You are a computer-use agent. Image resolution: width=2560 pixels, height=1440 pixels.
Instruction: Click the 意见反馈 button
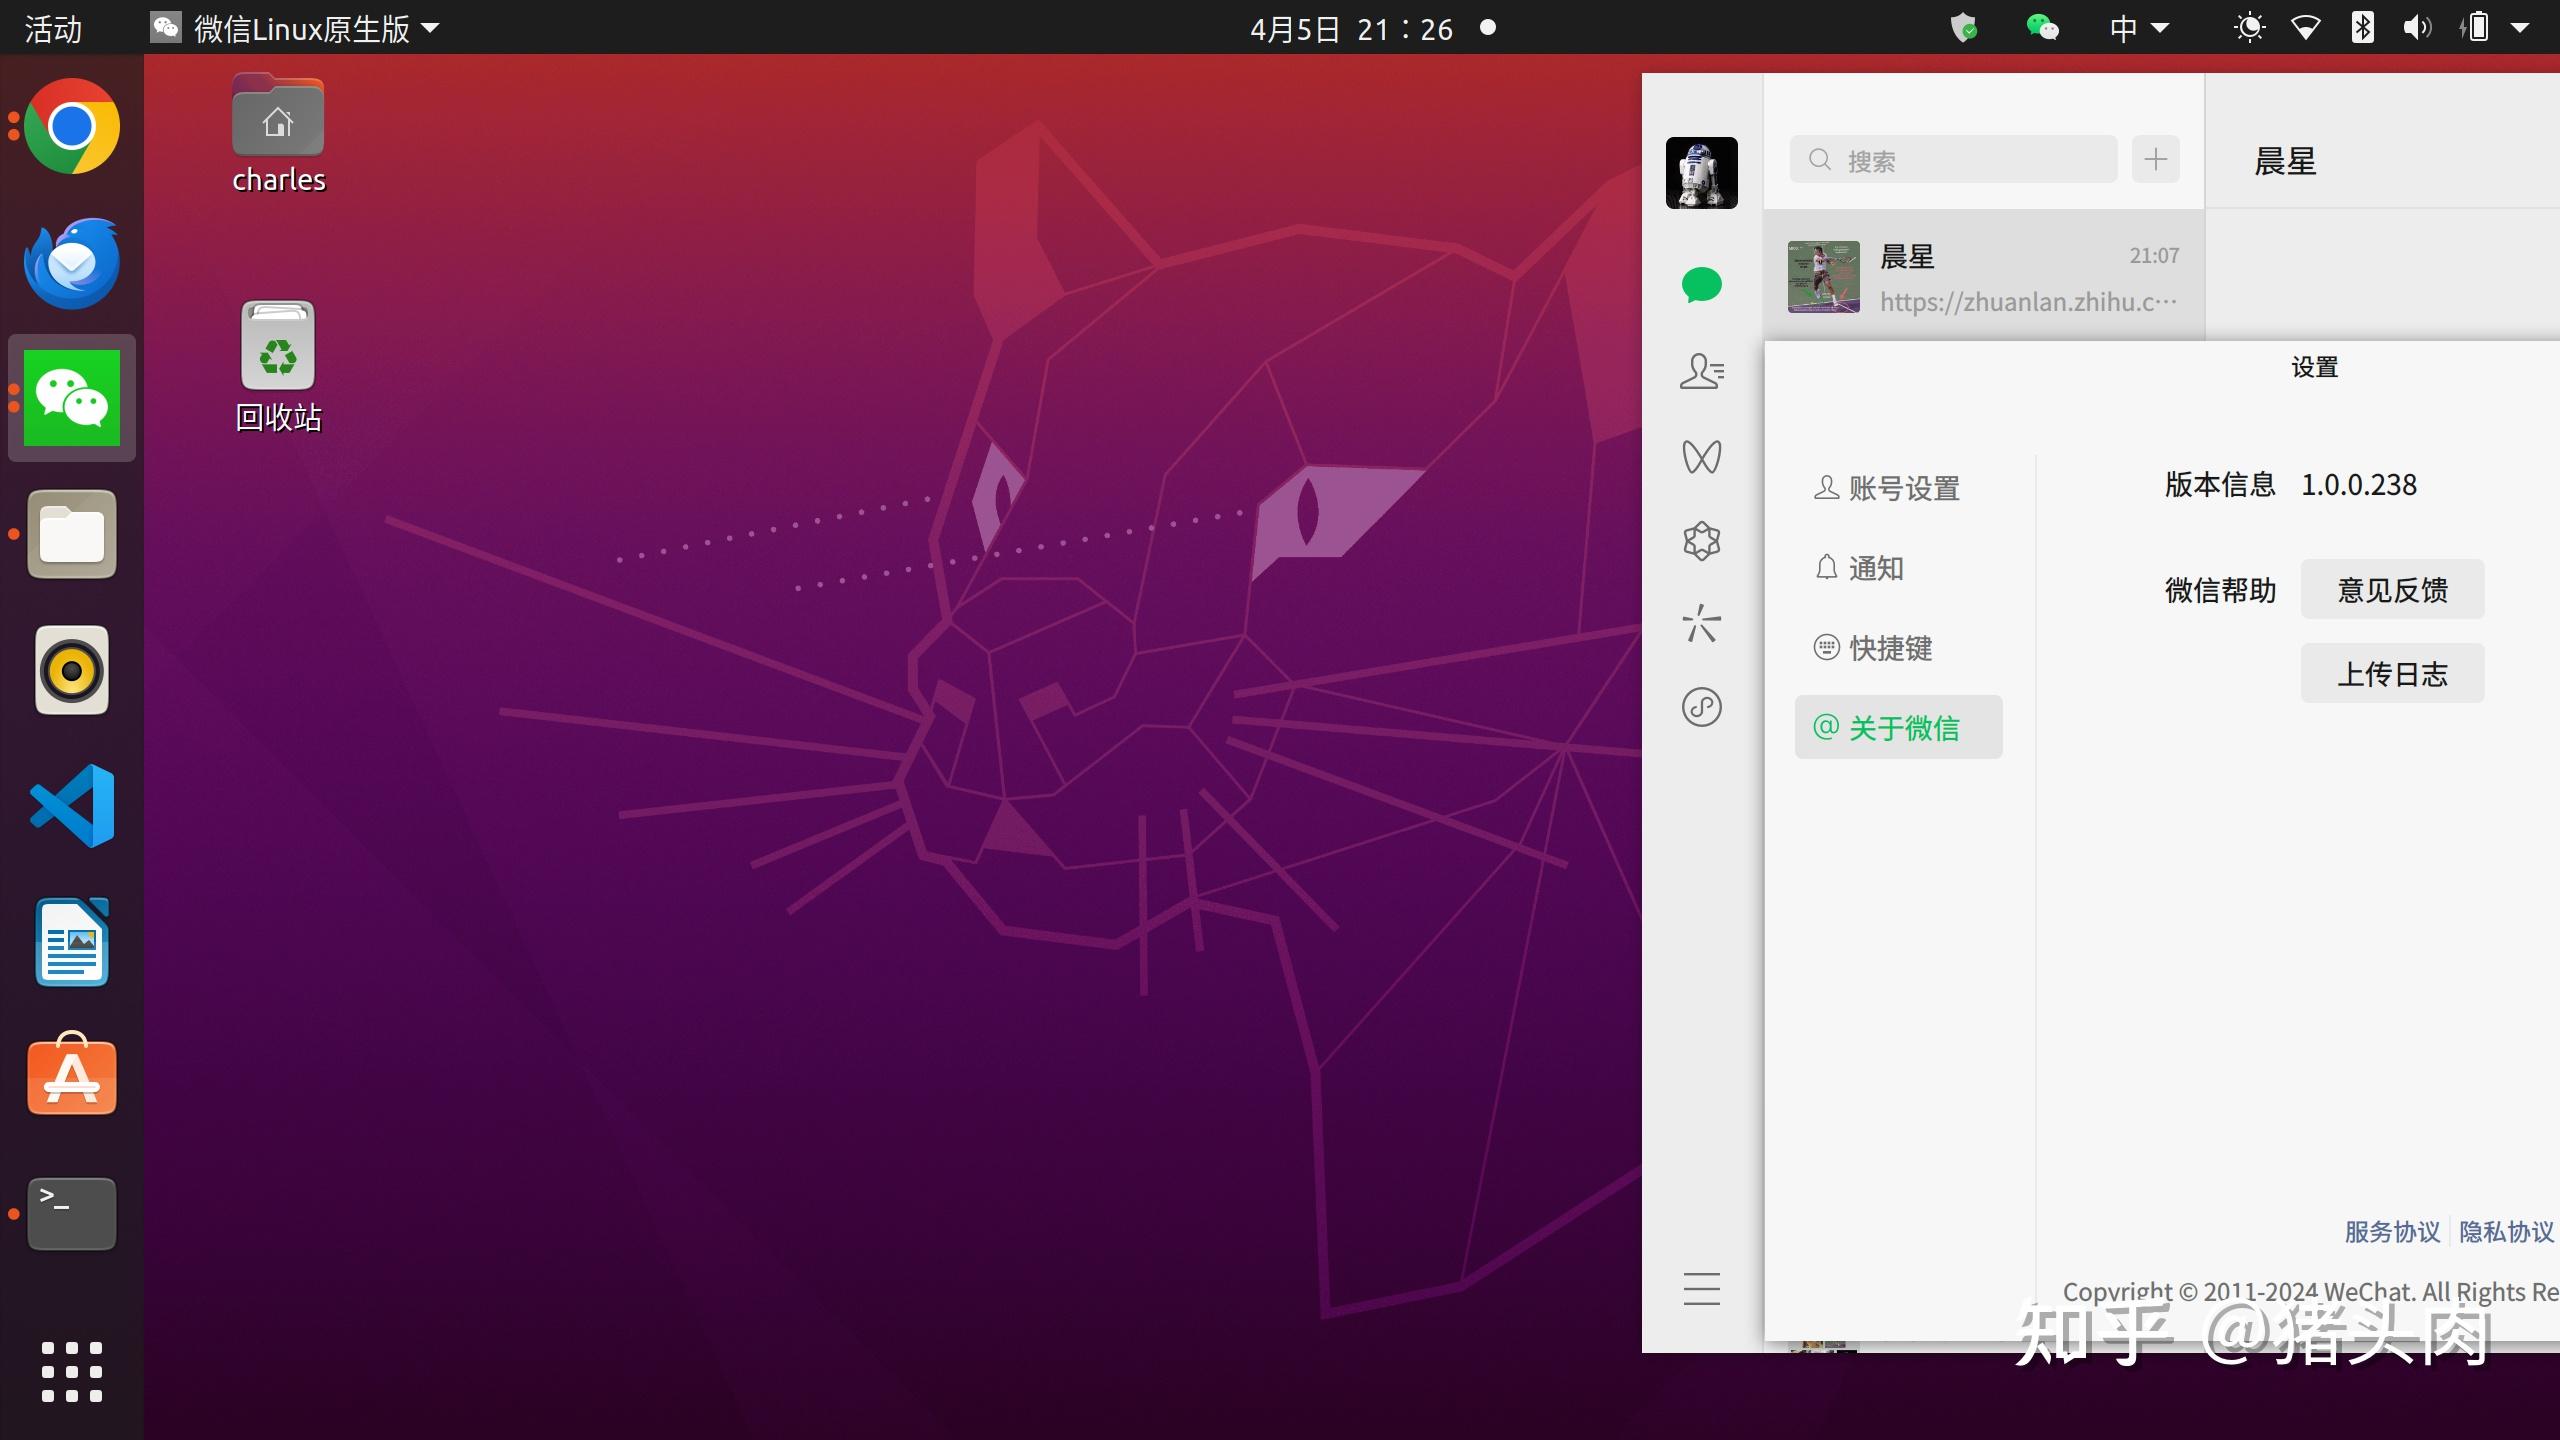click(2392, 590)
